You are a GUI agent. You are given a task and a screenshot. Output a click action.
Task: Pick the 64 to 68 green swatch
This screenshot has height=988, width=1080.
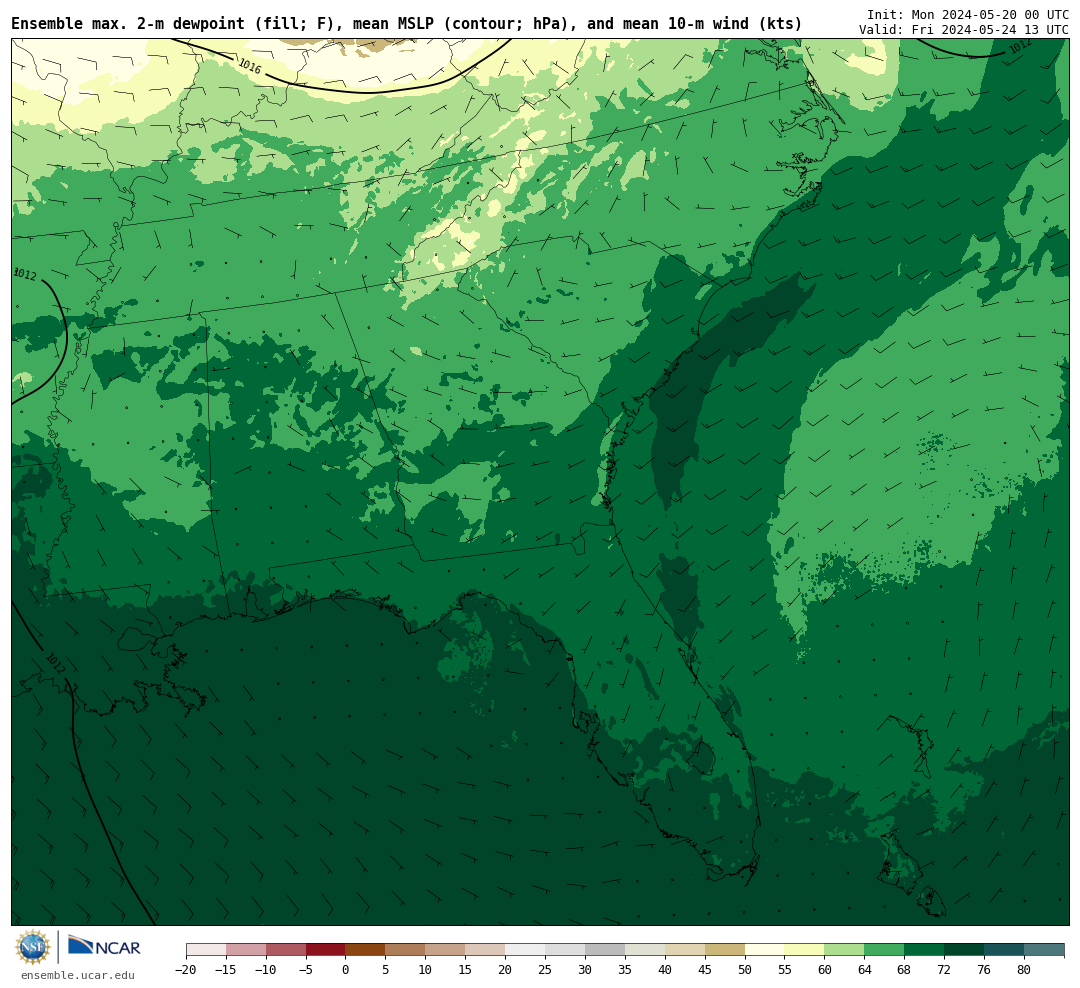tap(885, 950)
